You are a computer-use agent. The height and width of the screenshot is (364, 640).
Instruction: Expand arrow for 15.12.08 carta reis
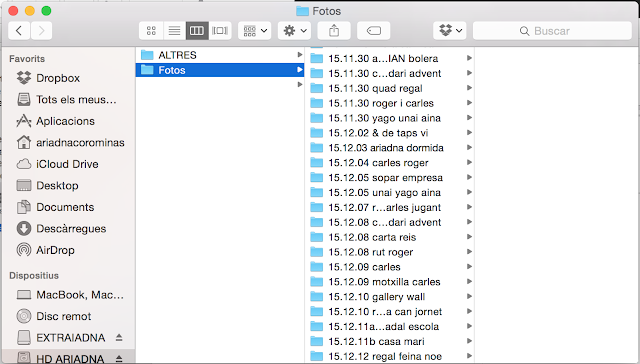(469, 237)
